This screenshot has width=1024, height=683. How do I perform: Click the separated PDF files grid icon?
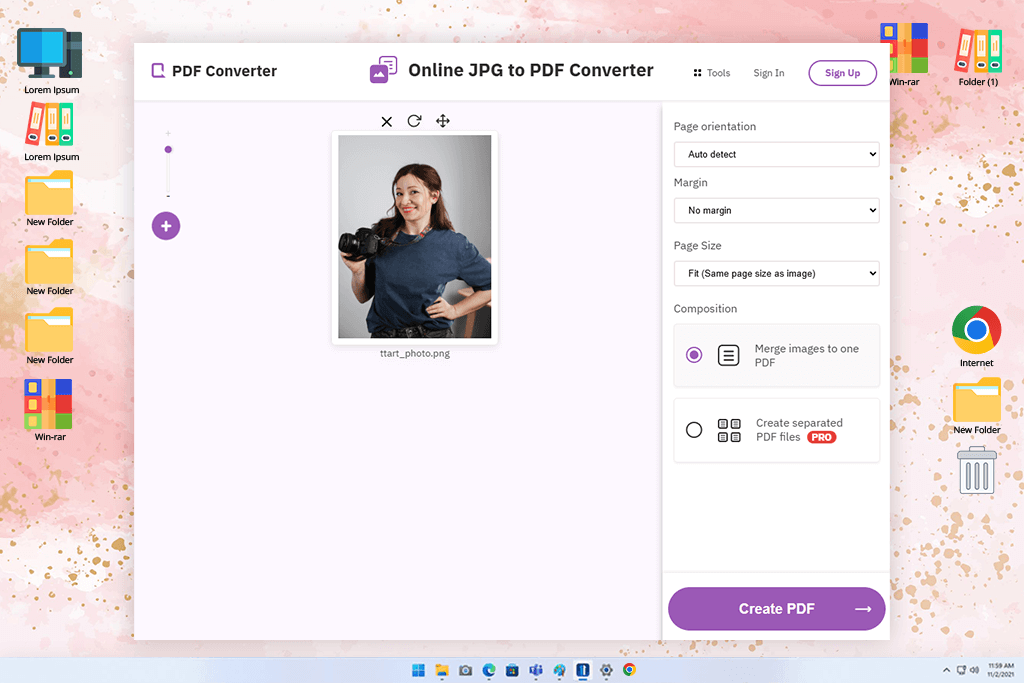(x=729, y=430)
